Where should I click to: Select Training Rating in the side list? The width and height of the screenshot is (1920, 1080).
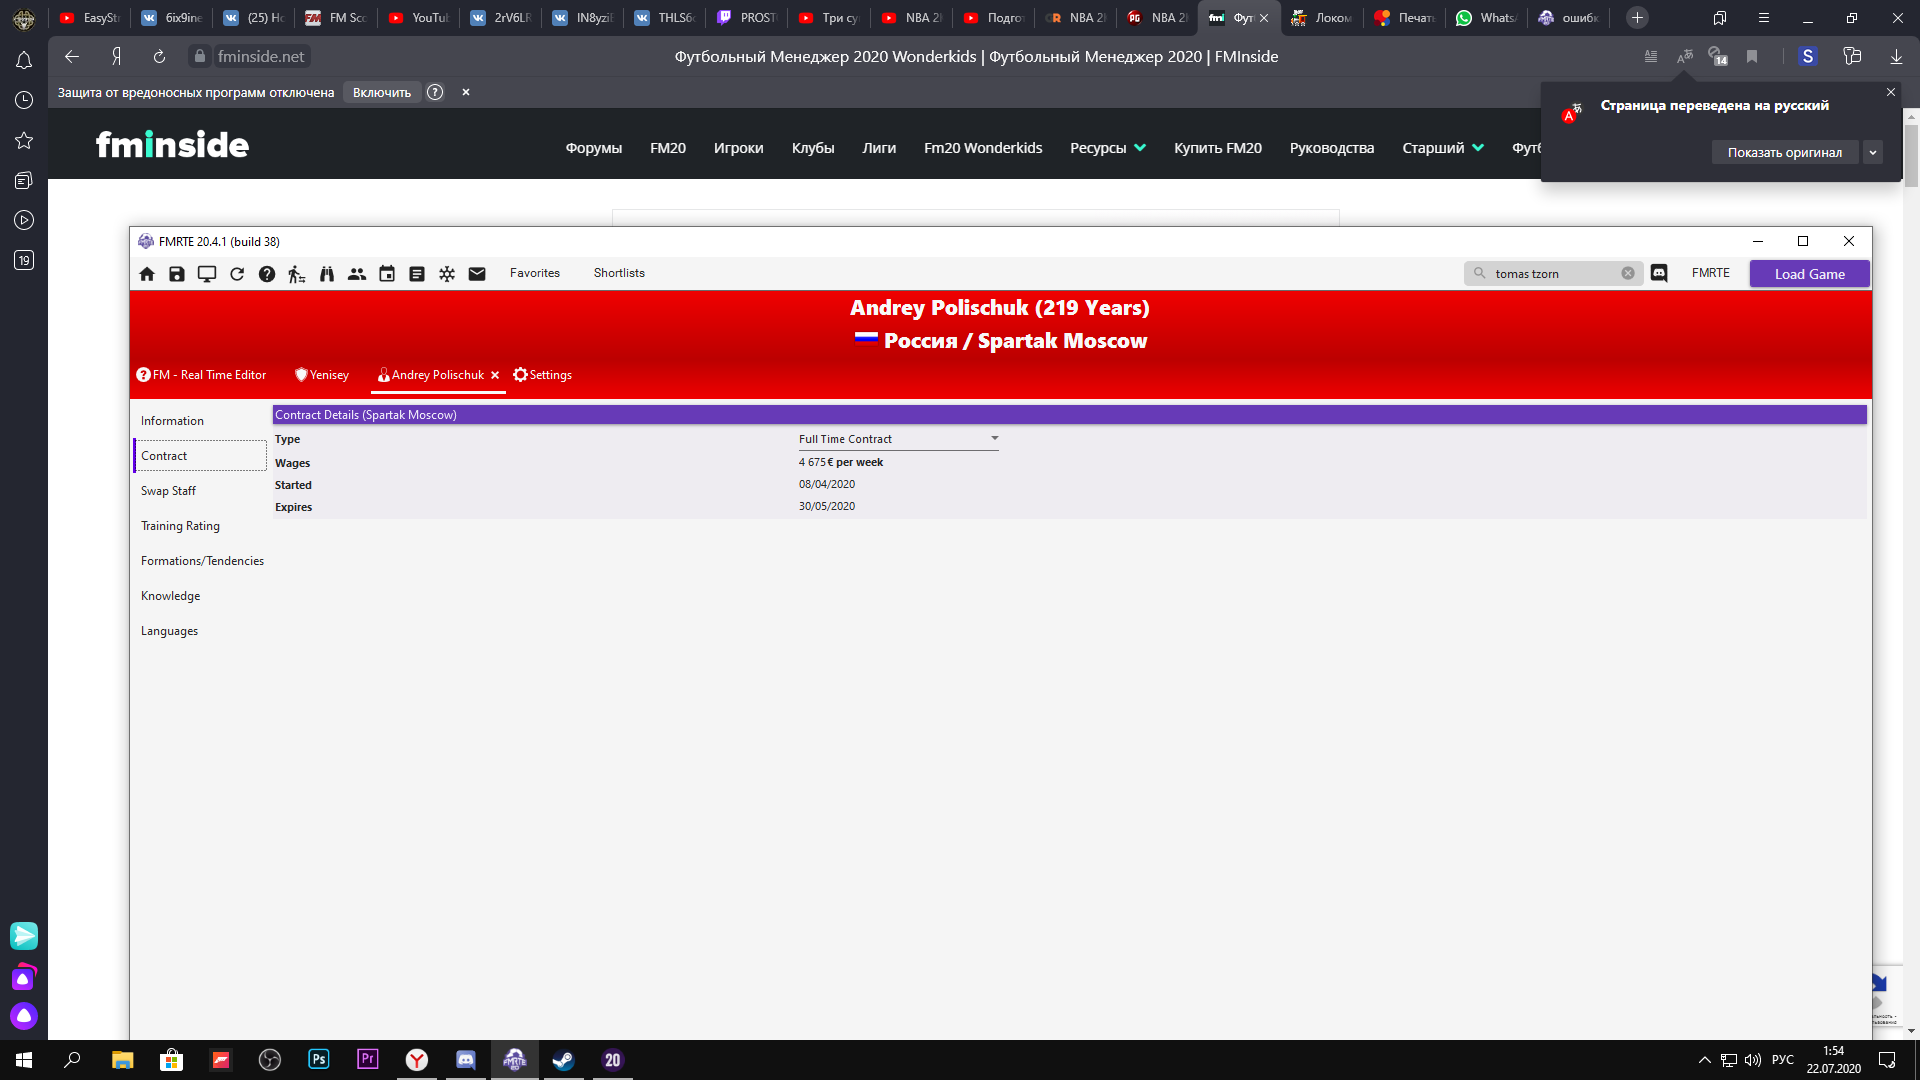pyautogui.click(x=180, y=526)
